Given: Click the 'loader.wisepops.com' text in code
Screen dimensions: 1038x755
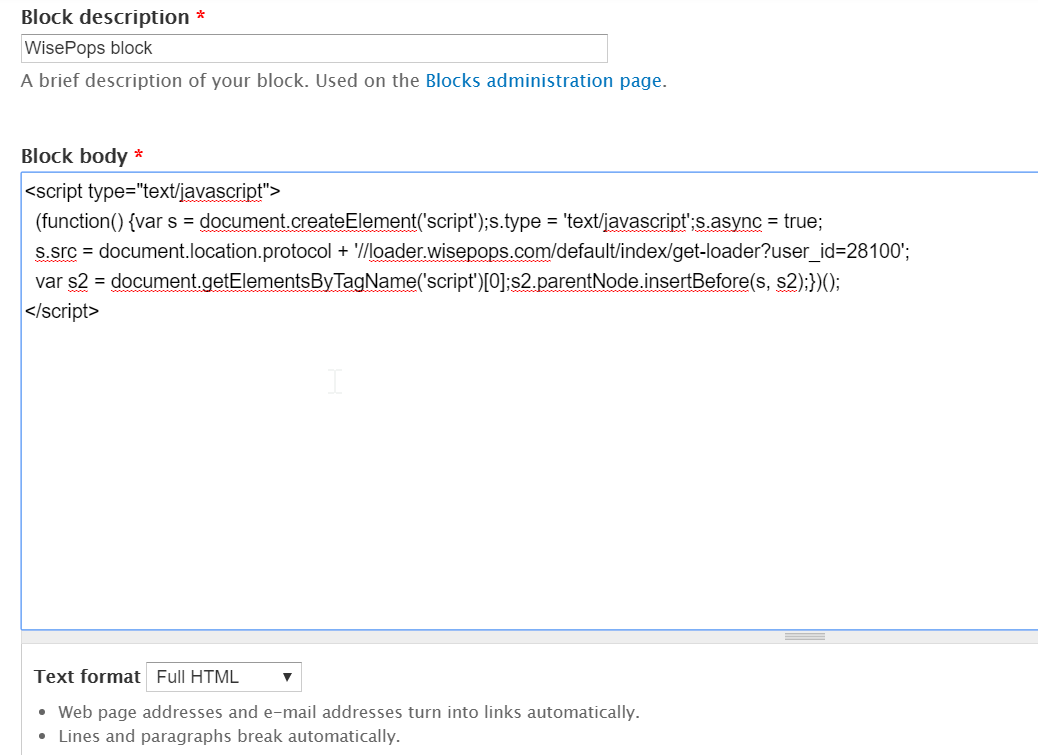Looking at the screenshot, I should tap(460, 251).
